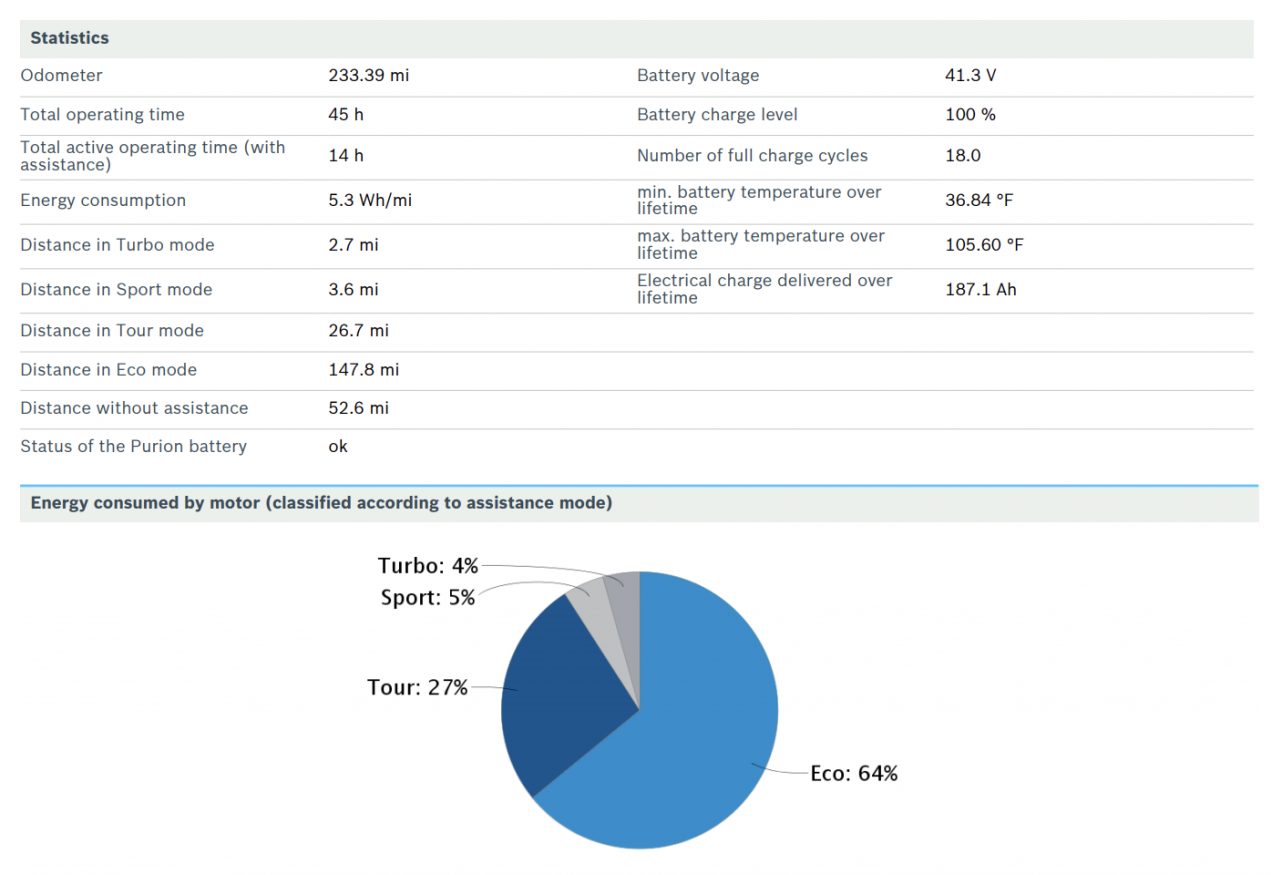Select the Turbo slice in the pie chart
This screenshot has width=1272, height=875.
coord(625,592)
